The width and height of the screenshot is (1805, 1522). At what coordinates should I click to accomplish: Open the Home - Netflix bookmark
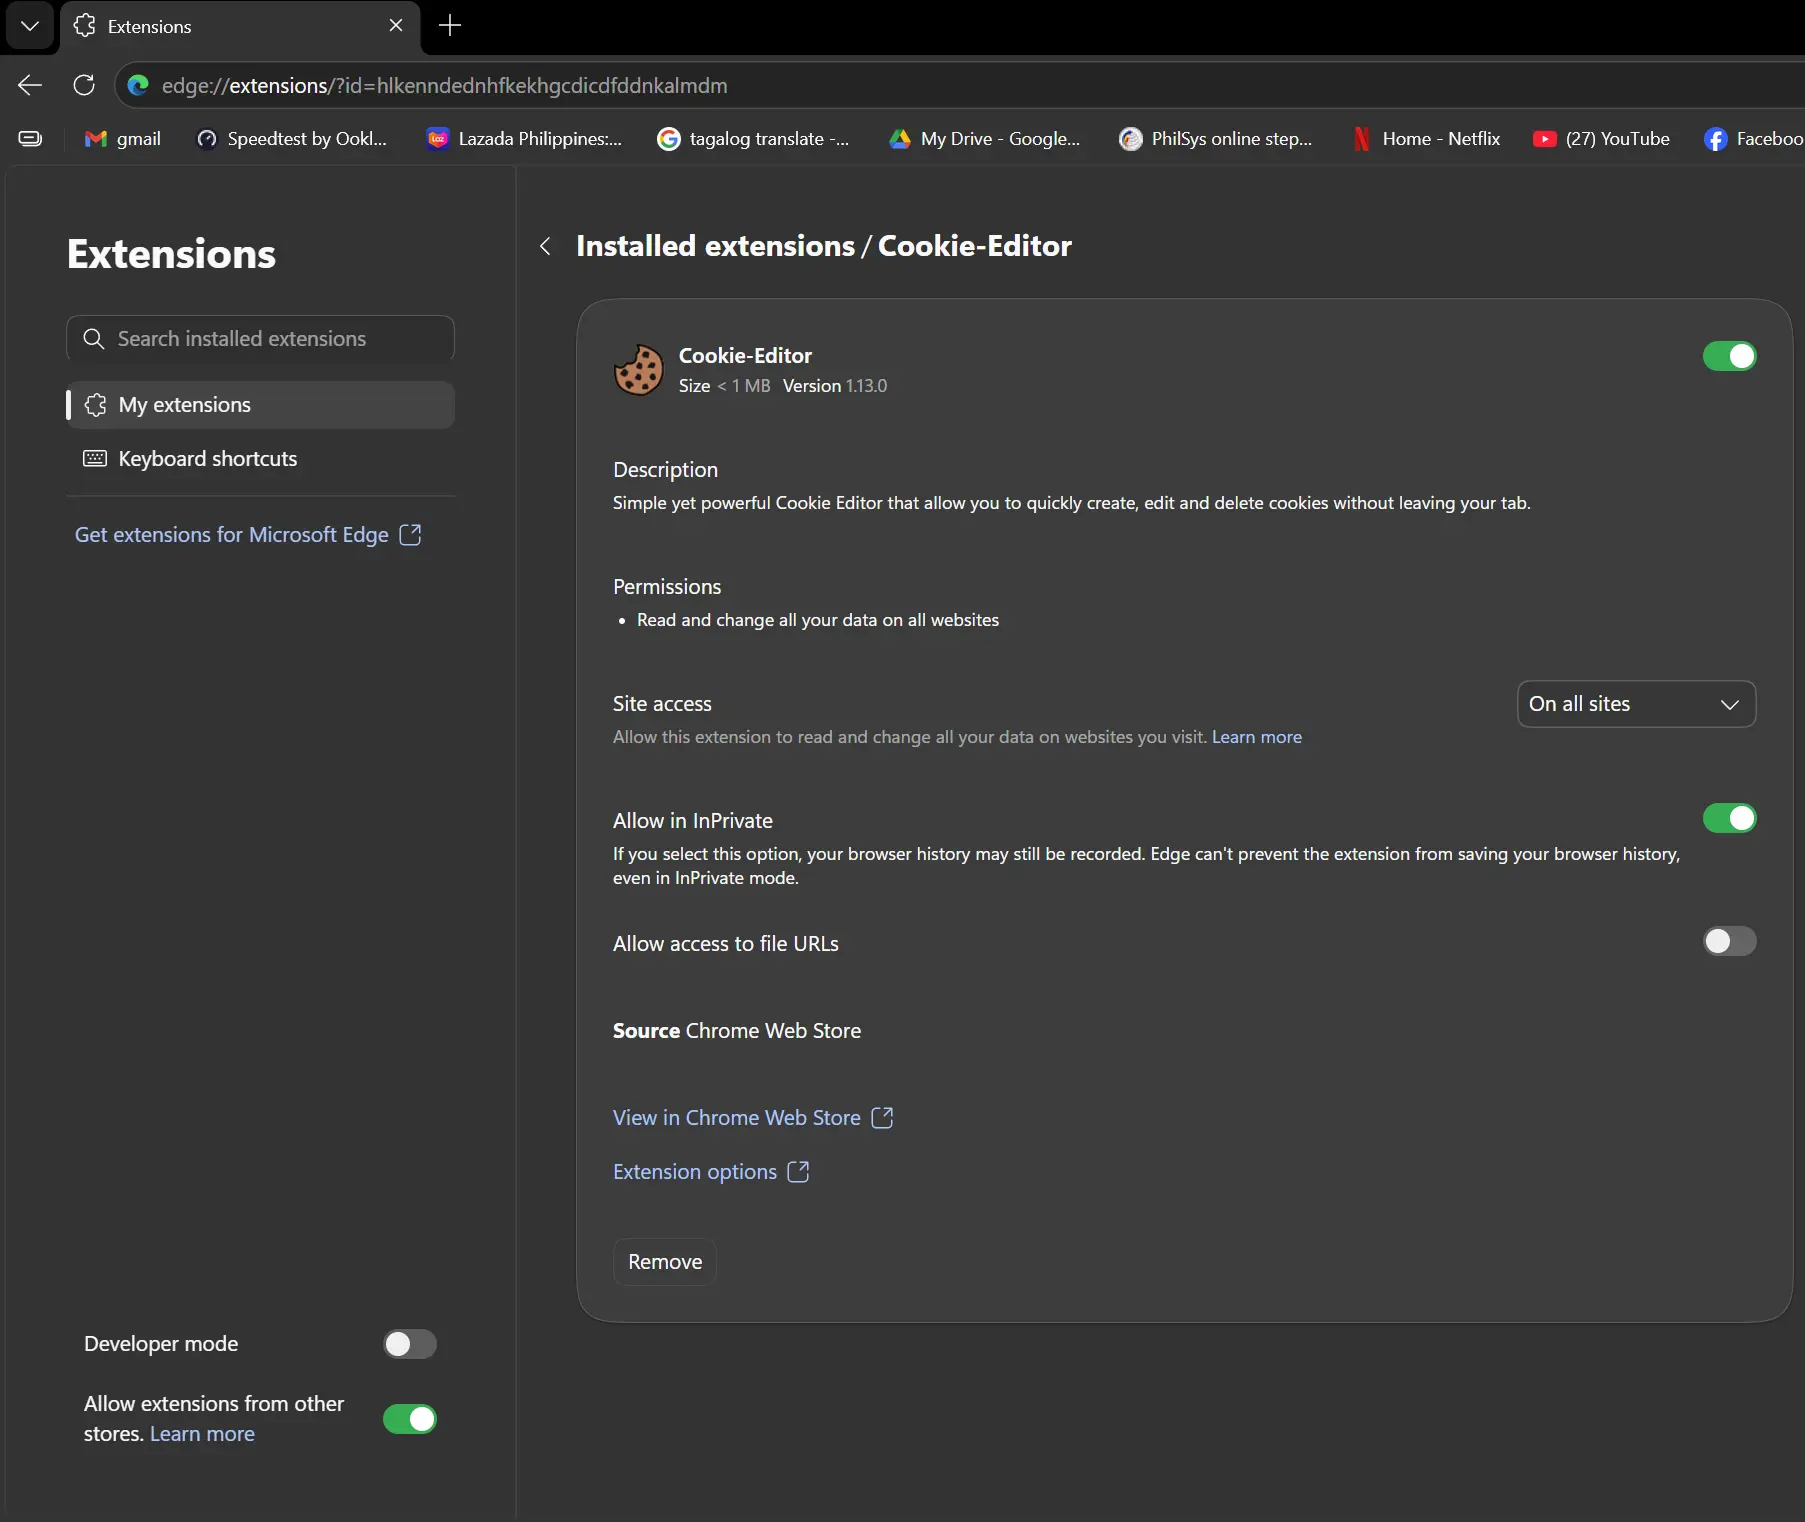1426,139
